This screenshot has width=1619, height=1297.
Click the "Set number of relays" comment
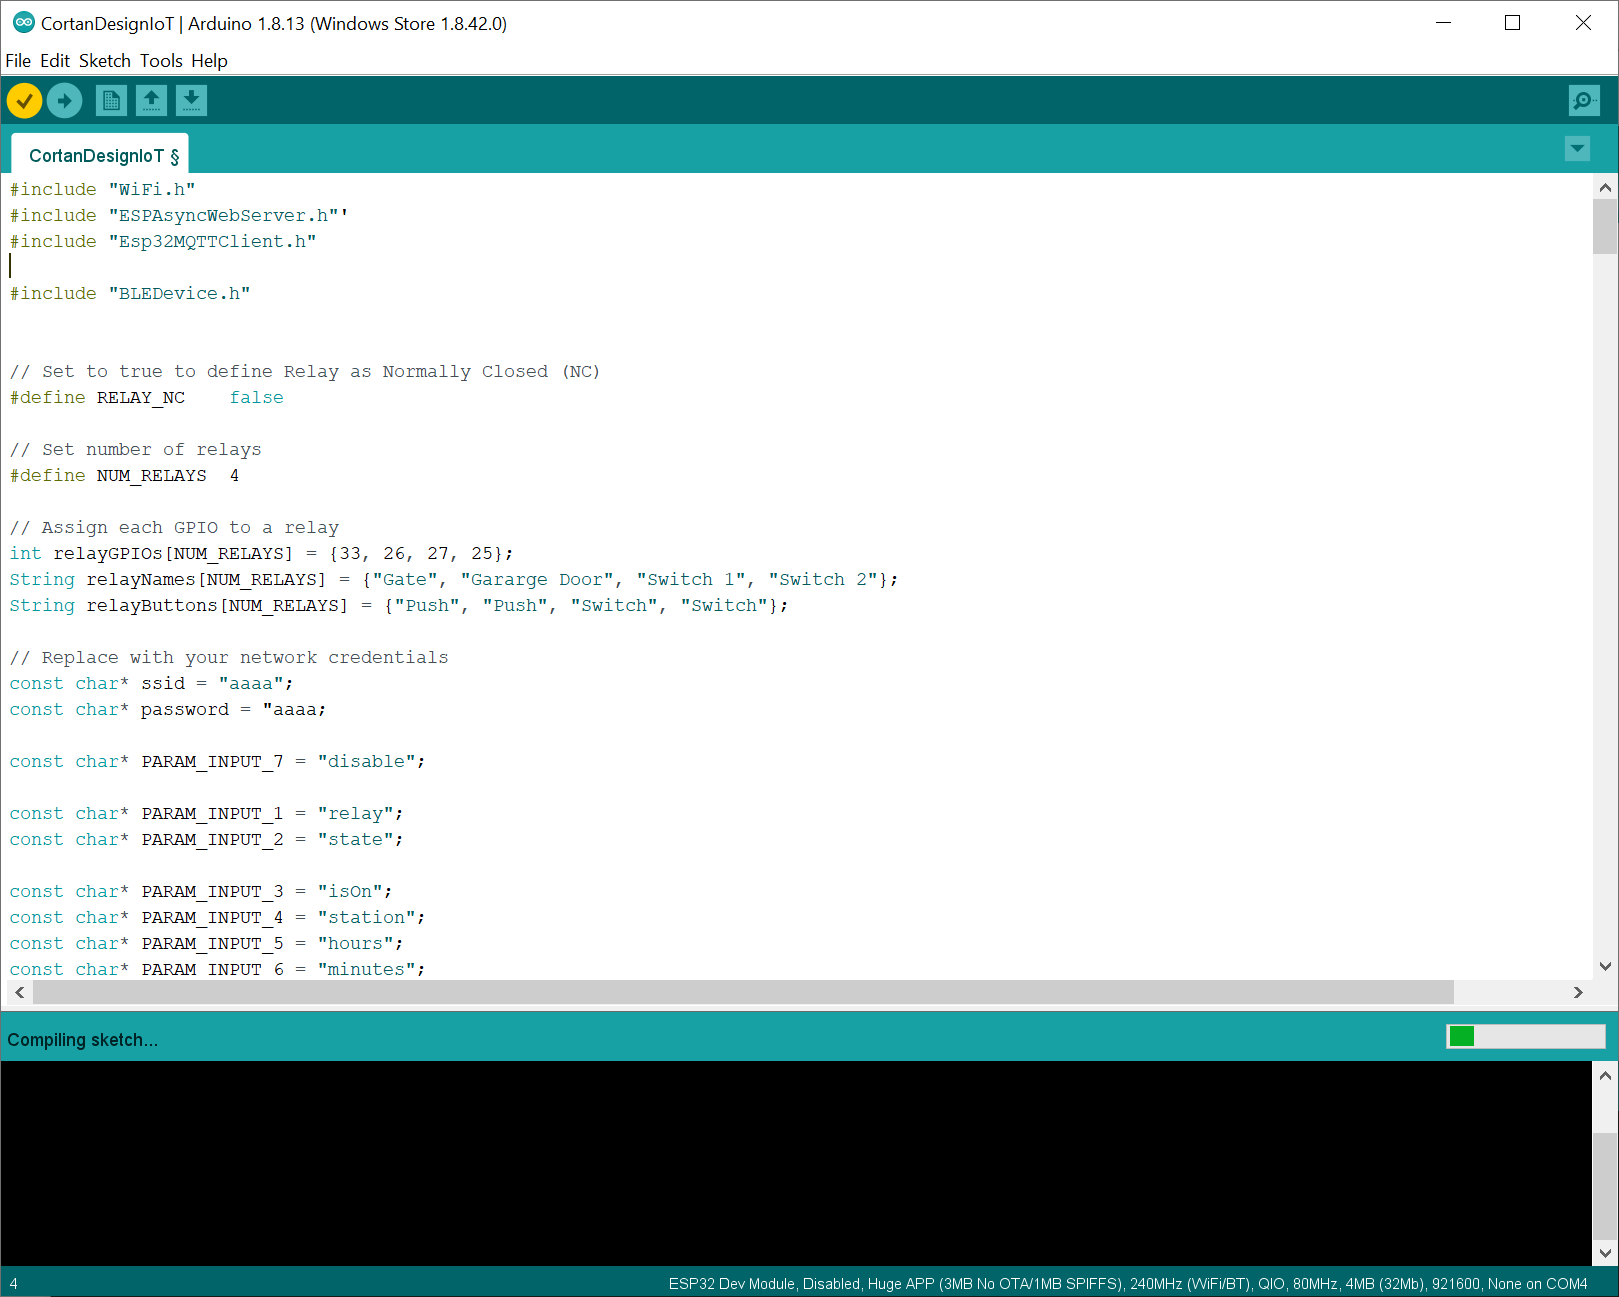pyautogui.click(x=135, y=449)
